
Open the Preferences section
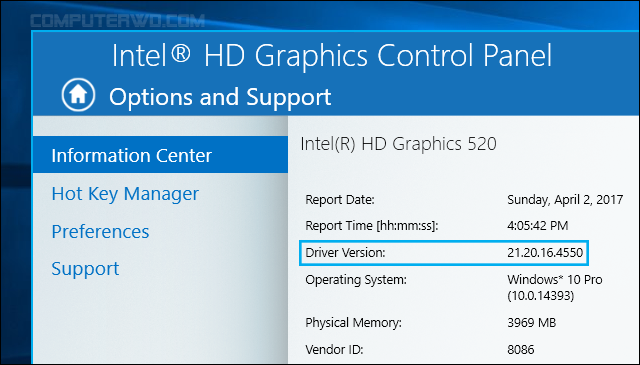tap(100, 231)
